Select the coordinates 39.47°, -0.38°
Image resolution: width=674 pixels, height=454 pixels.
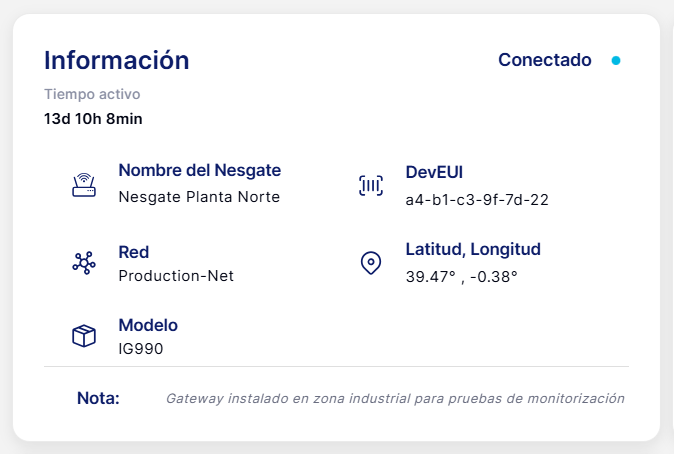(x=461, y=276)
